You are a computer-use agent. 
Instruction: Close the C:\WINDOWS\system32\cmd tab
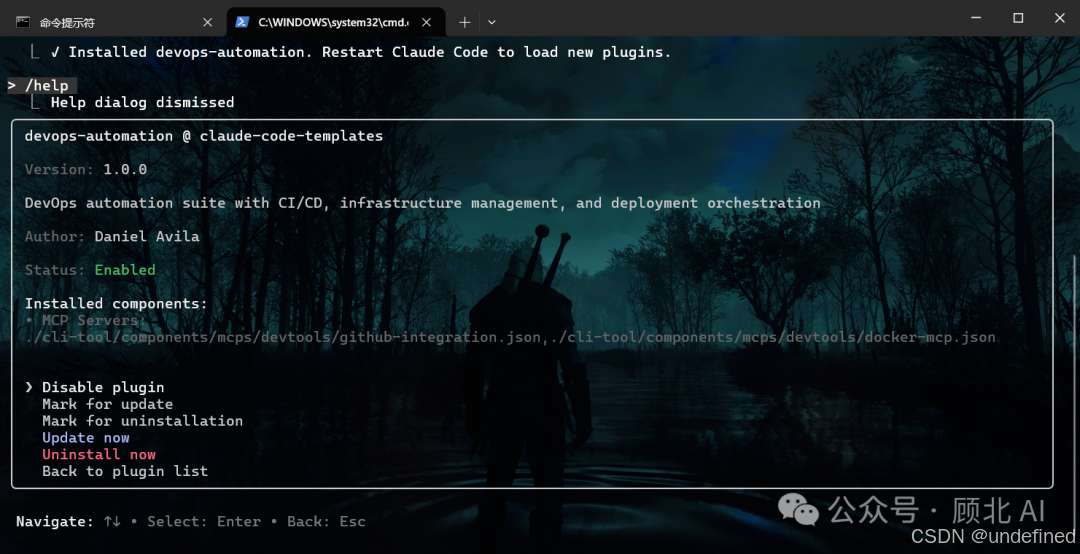coord(426,22)
